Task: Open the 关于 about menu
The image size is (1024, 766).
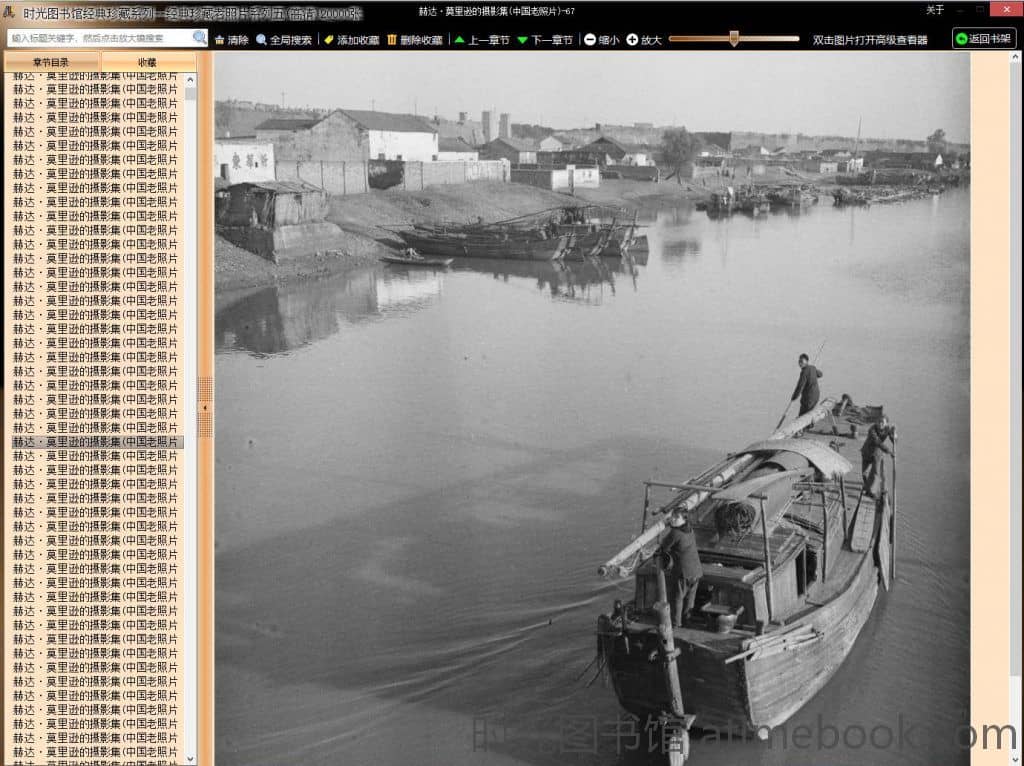Action: pos(935,10)
